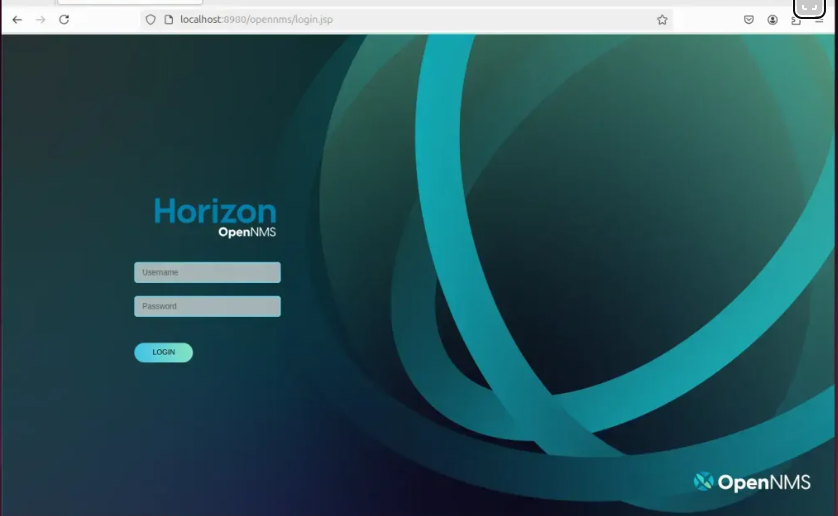Click the OpenNMS text below Horizon
The image size is (838, 516).
point(247,232)
